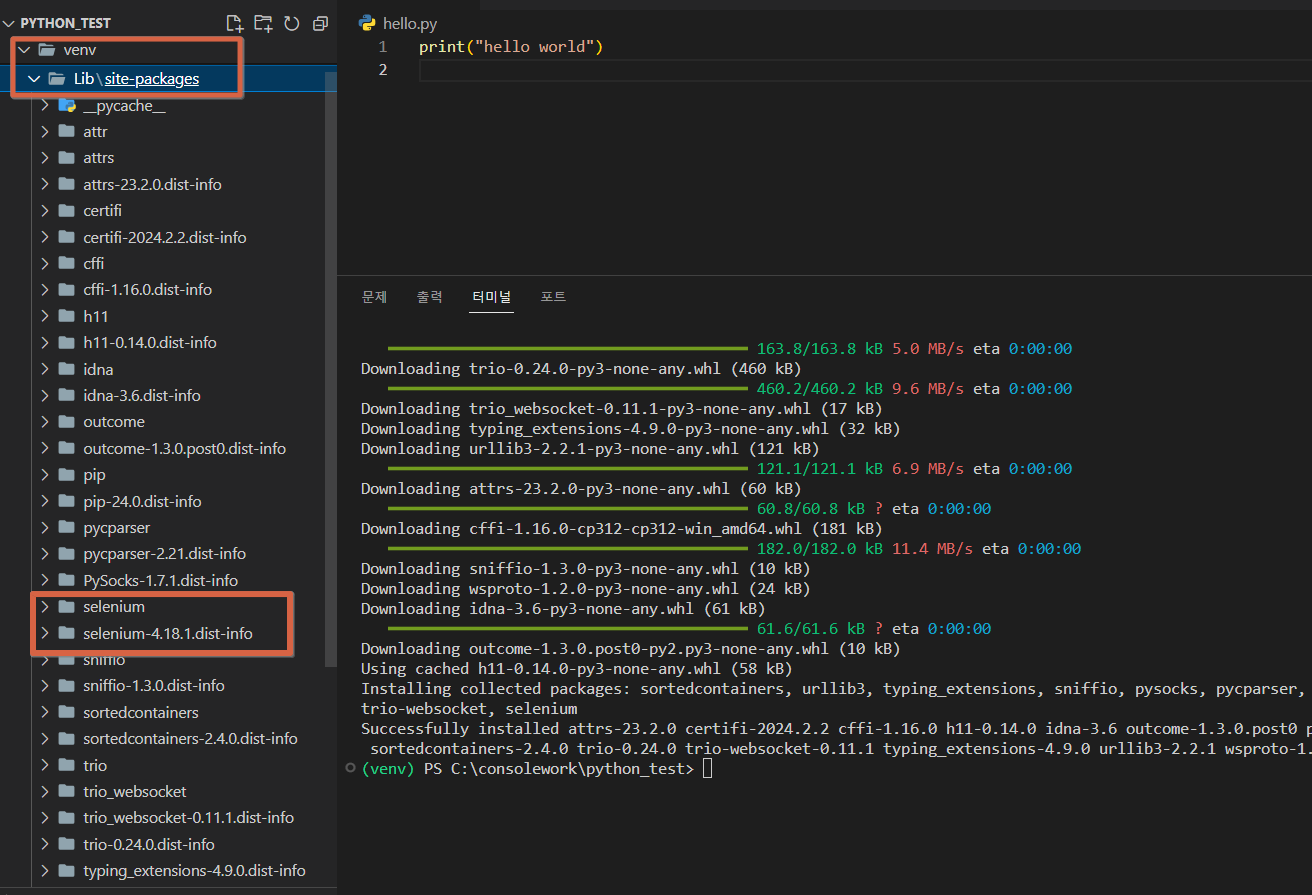Image resolution: width=1312 pixels, height=895 pixels.
Task: Expand the trio_websocket folder chevron
Action: tap(44, 791)
